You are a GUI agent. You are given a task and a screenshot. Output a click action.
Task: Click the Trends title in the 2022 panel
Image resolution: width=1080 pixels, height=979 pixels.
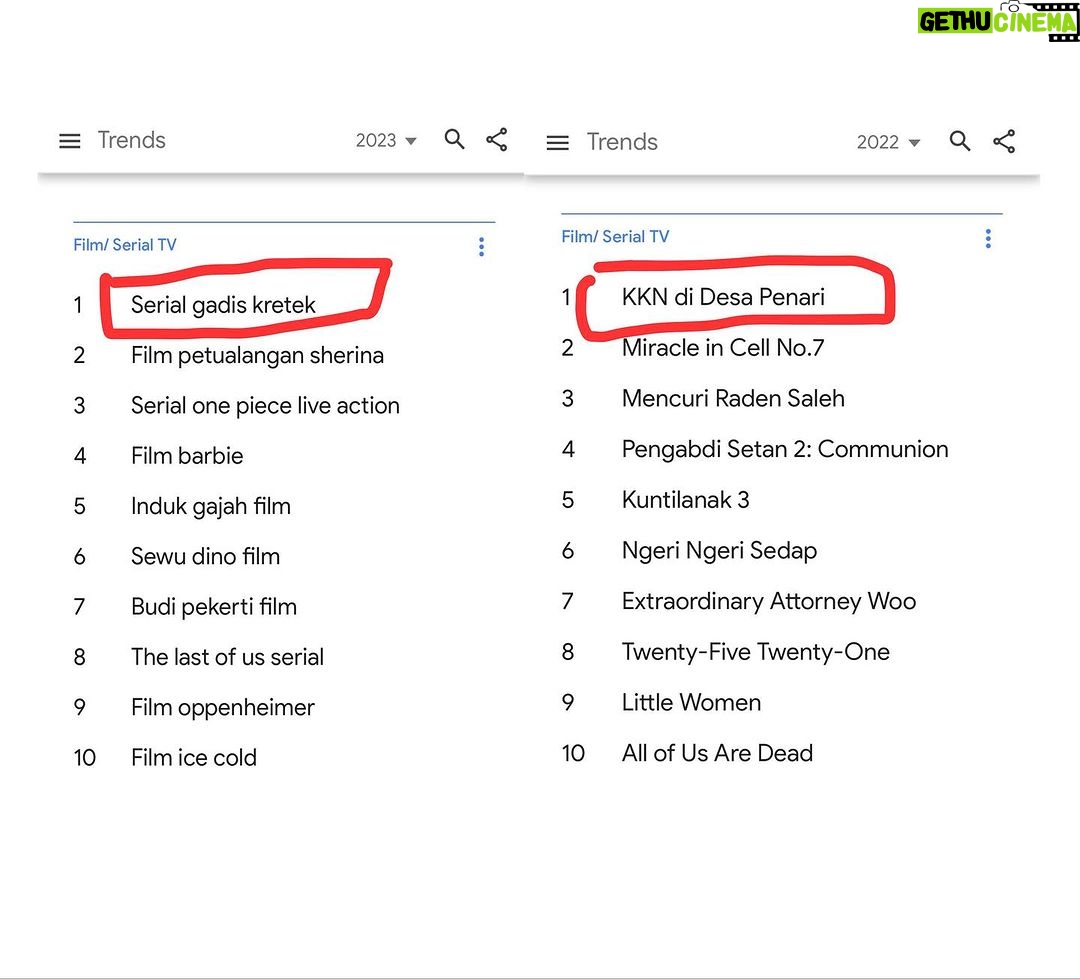pyautogui.click(x=622, y=142)
